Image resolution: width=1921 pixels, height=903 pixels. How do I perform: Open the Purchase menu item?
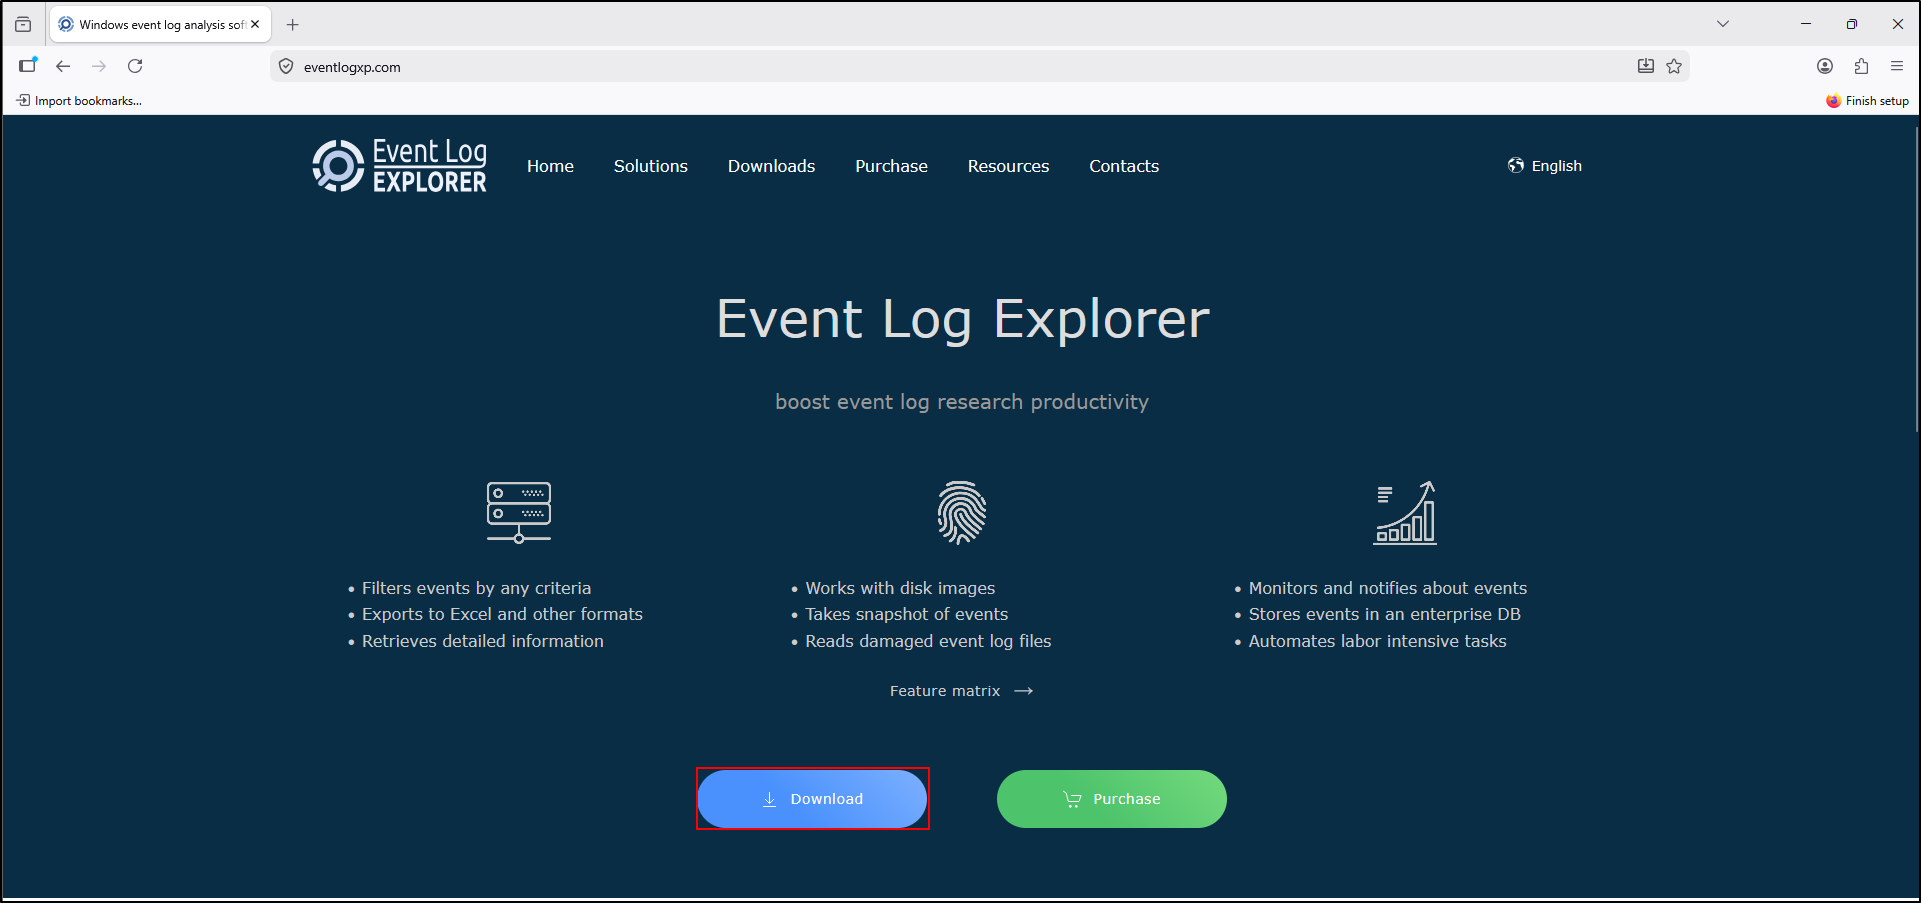[x=891, y=166]
